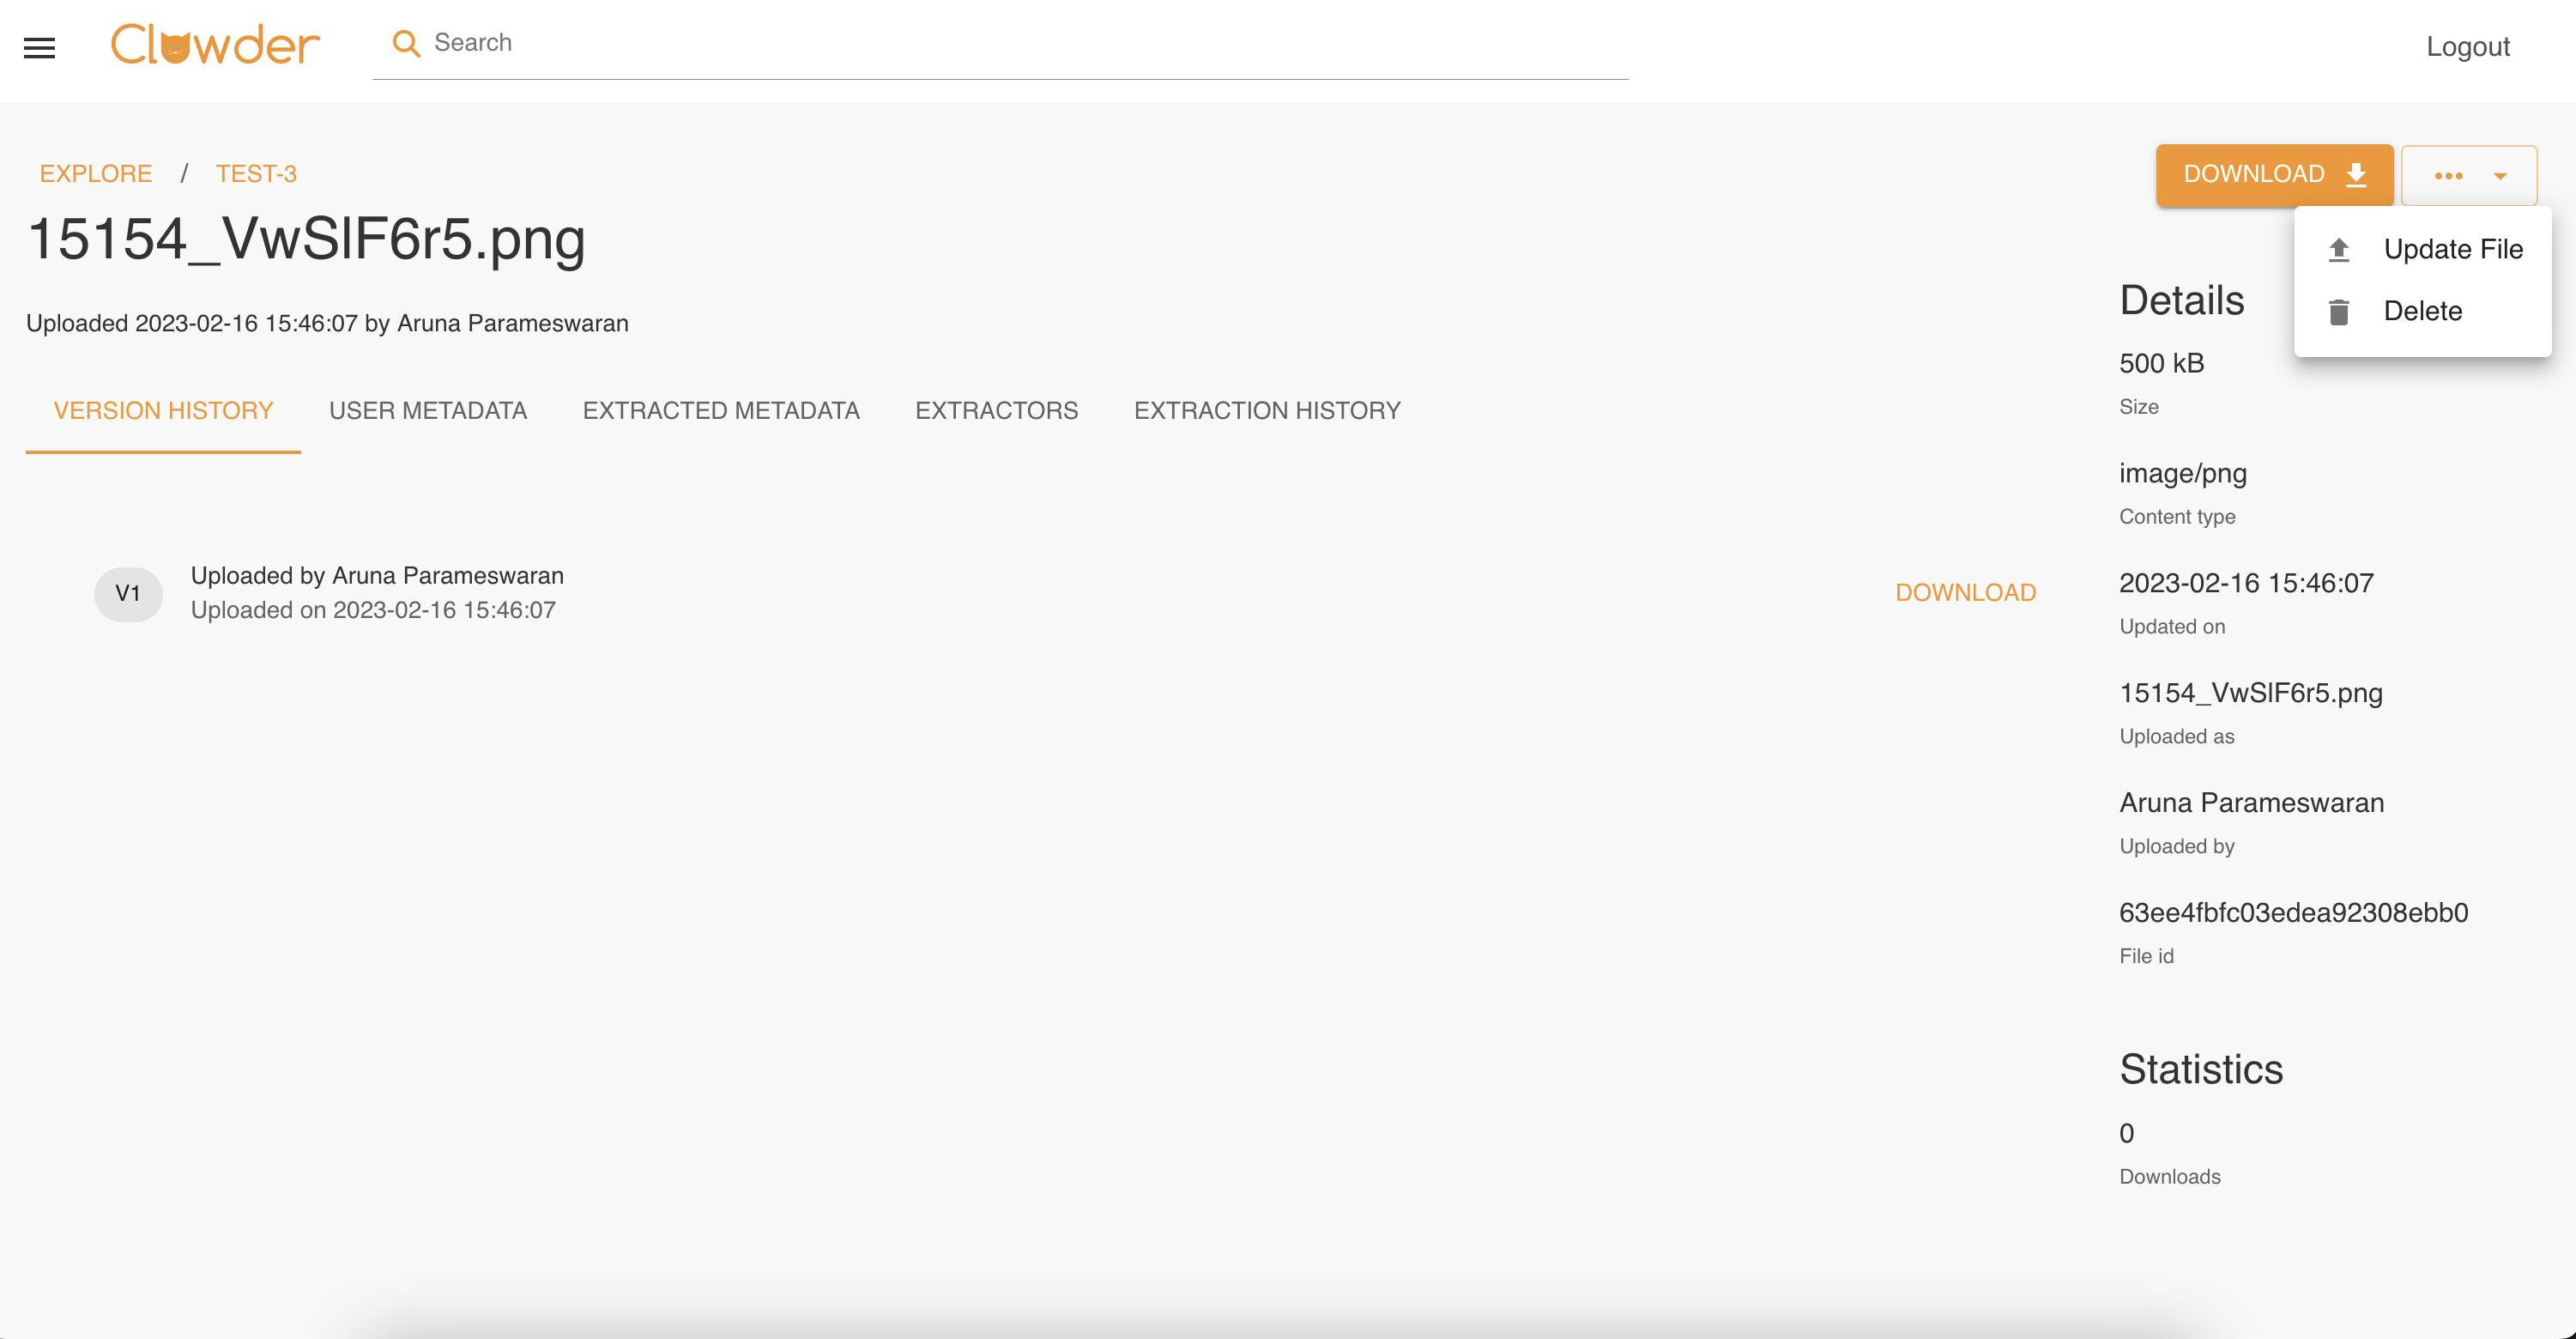Screen dimensions: 2576x1339
Task: Click the trash icon beside Delete
Action: point(2338,312)
